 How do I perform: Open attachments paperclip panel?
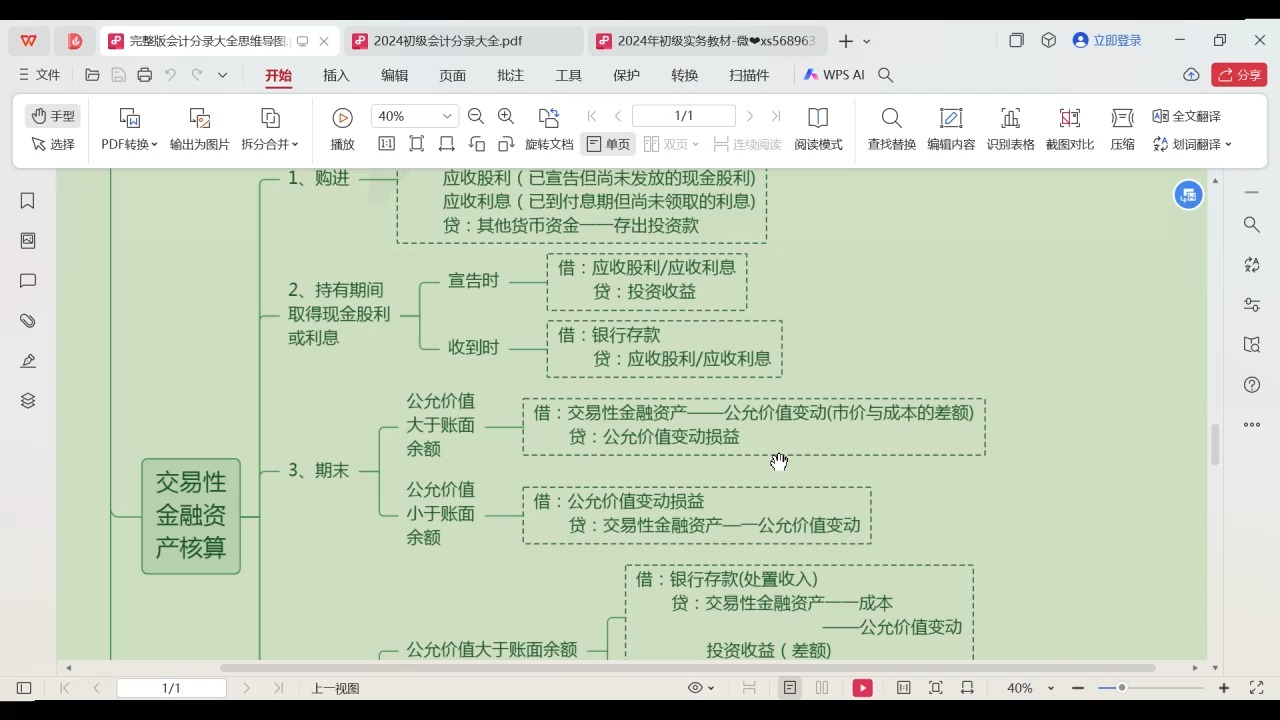[28, 321]
